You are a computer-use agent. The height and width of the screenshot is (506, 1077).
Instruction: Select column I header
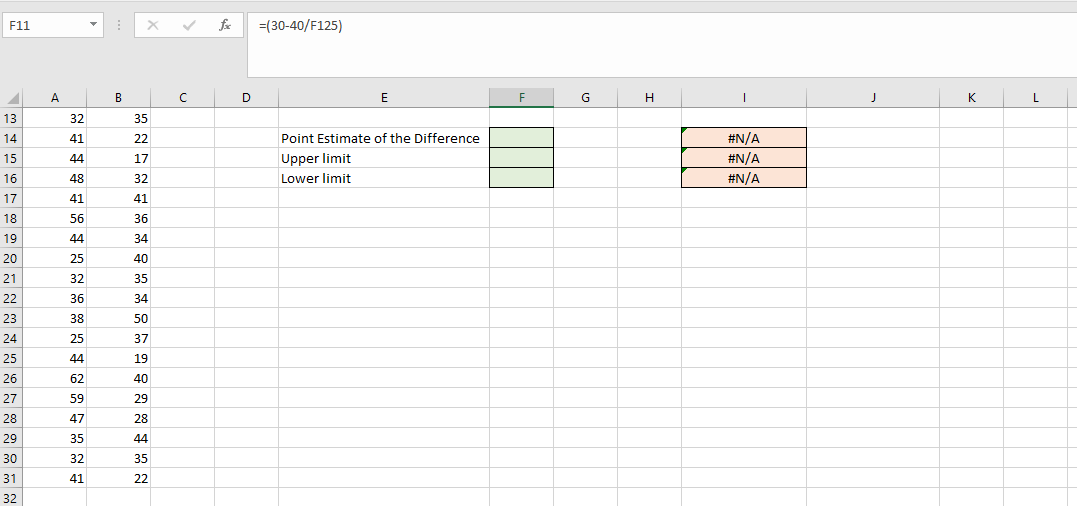click(744, 98)
